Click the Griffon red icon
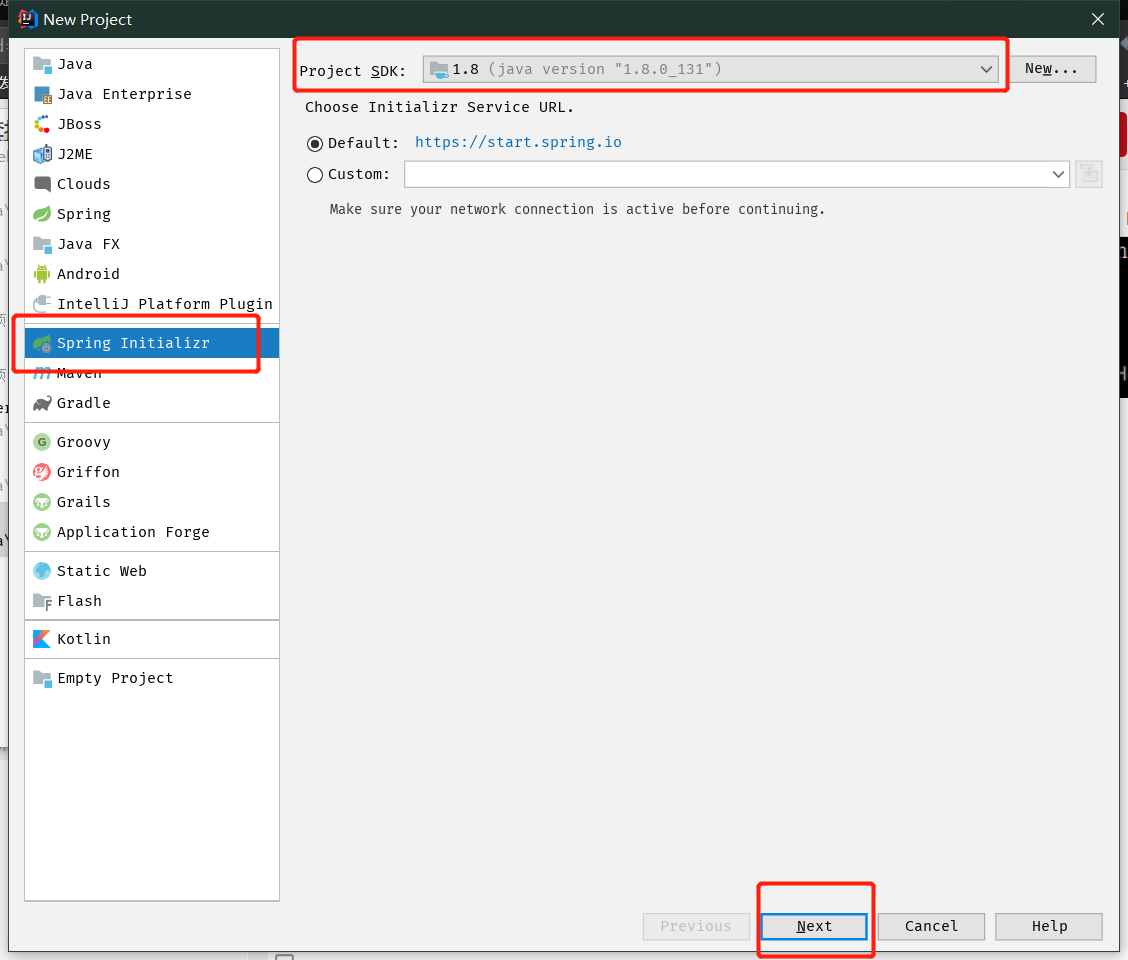Screen dimensions: 1128x960 (x=42, y=472)
